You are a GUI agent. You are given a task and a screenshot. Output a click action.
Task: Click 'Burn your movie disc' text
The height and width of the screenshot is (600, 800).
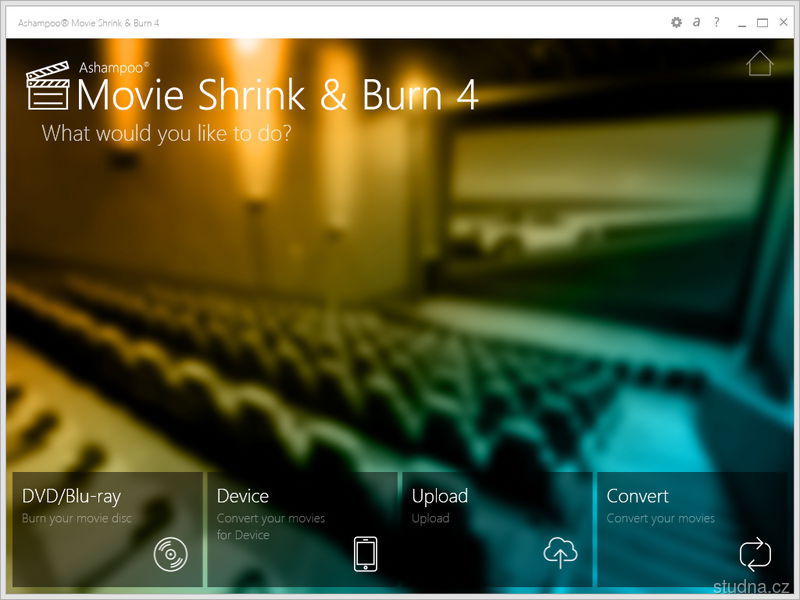point(77,518)
